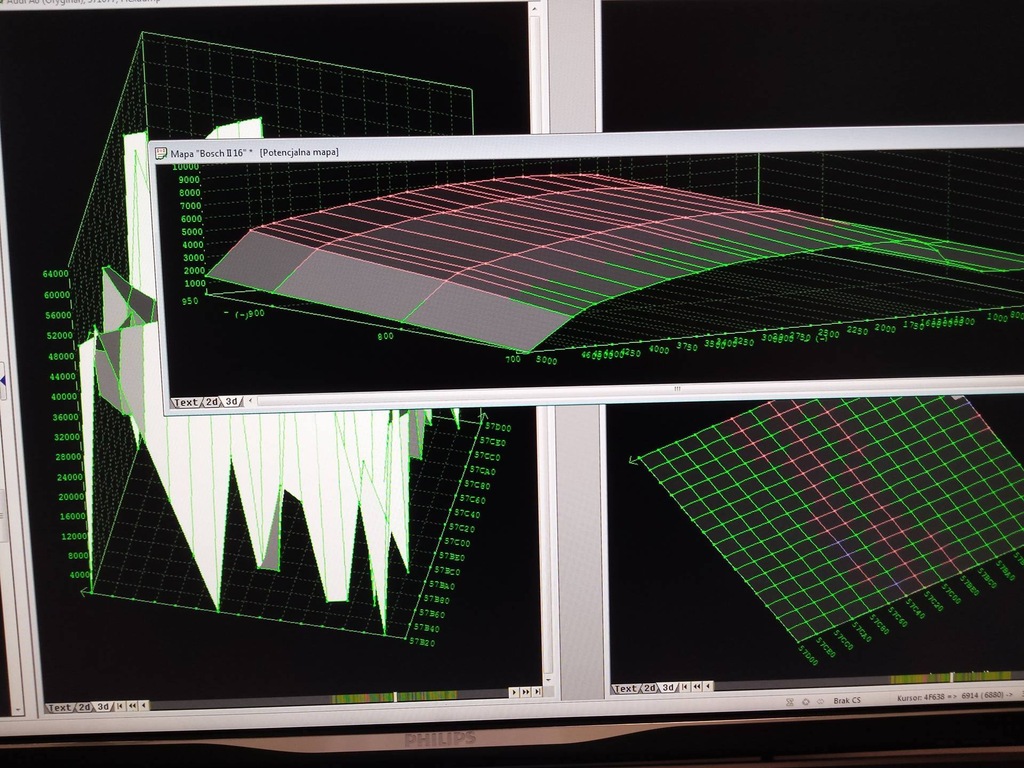Select the 3d tab in Bosch II 16 map window

[232, 402]
